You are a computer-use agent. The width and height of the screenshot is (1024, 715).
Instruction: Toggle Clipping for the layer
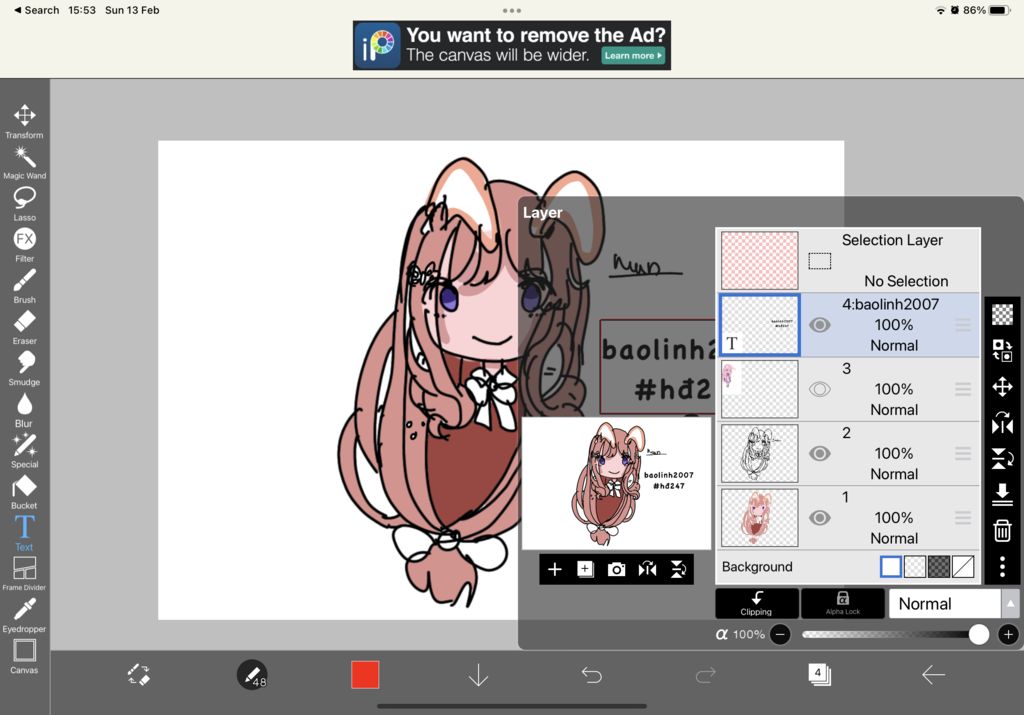click(x=756, y=603)
